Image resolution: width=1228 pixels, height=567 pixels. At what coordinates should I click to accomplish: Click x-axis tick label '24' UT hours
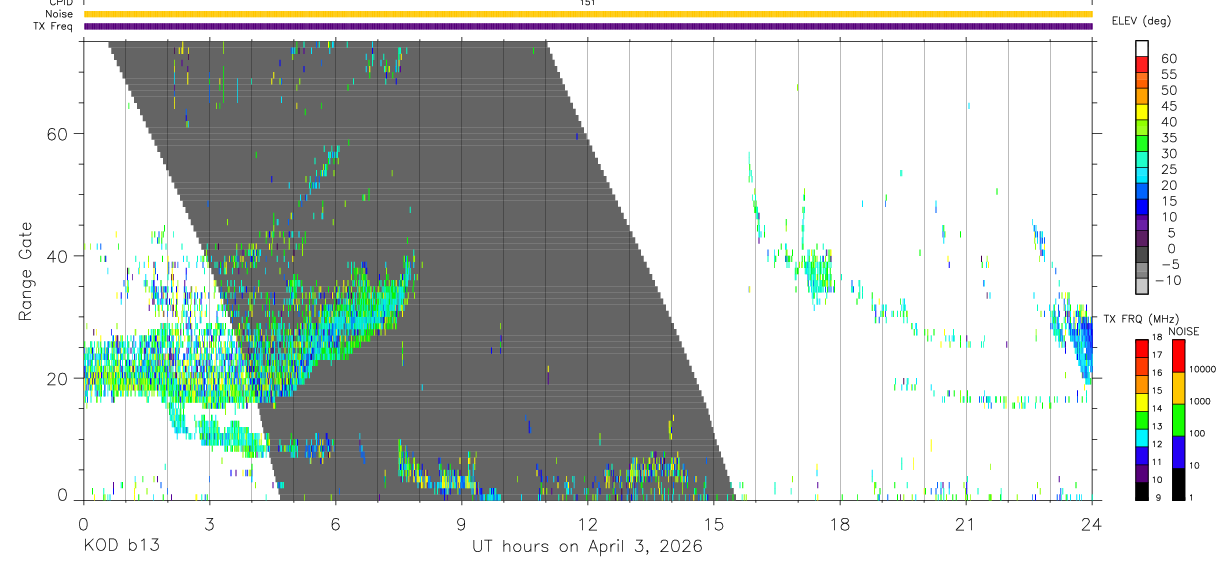click(x=1092, y=524)
